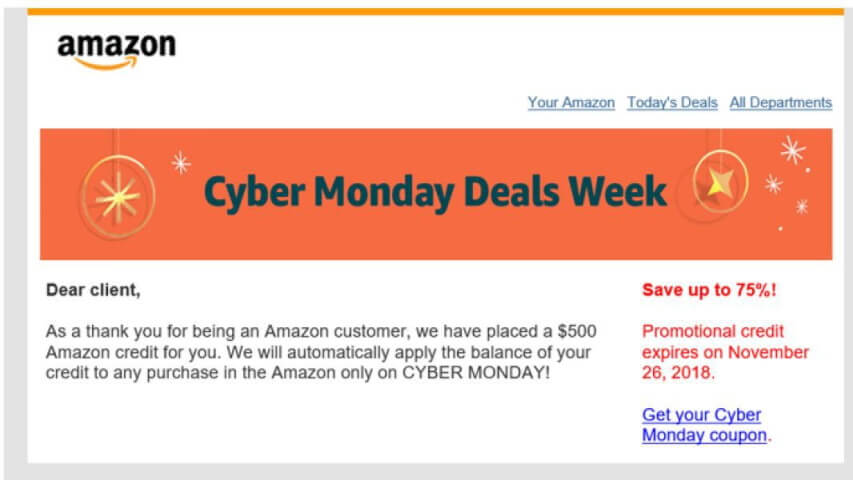Open the Your Amazon link
853x480 pixels.
tap(571, 102)
